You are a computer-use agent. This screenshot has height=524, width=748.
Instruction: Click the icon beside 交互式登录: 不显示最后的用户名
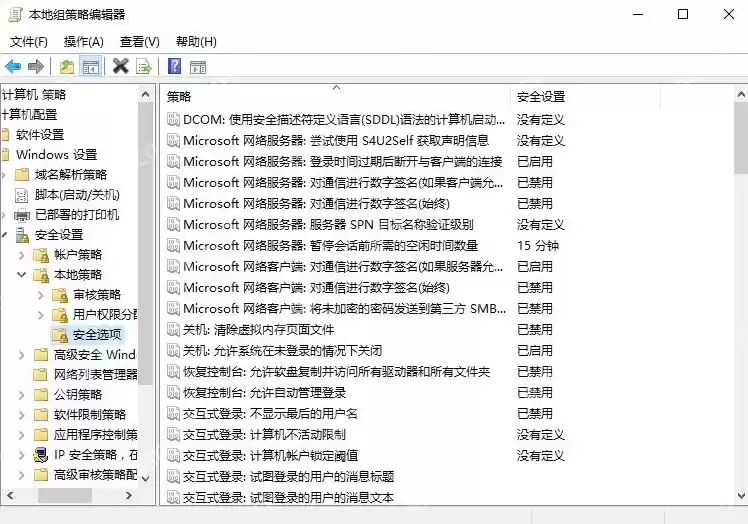coord(173,413)
